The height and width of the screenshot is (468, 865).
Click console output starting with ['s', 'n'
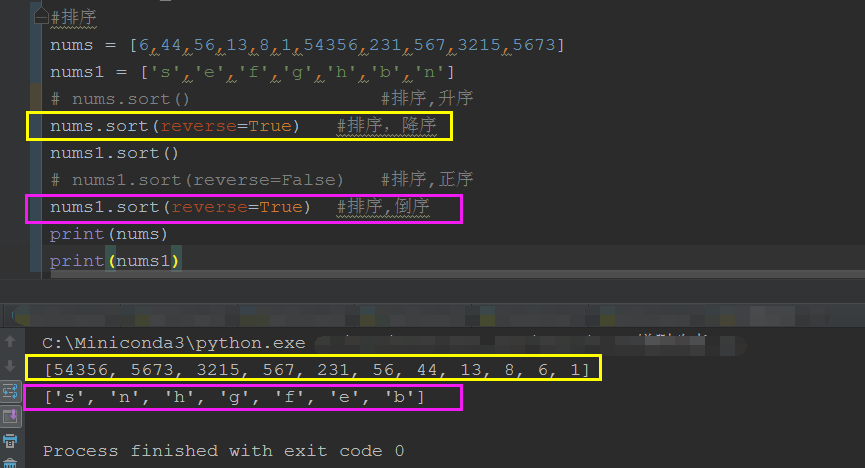pyautogui.click(x=234, y=397)
